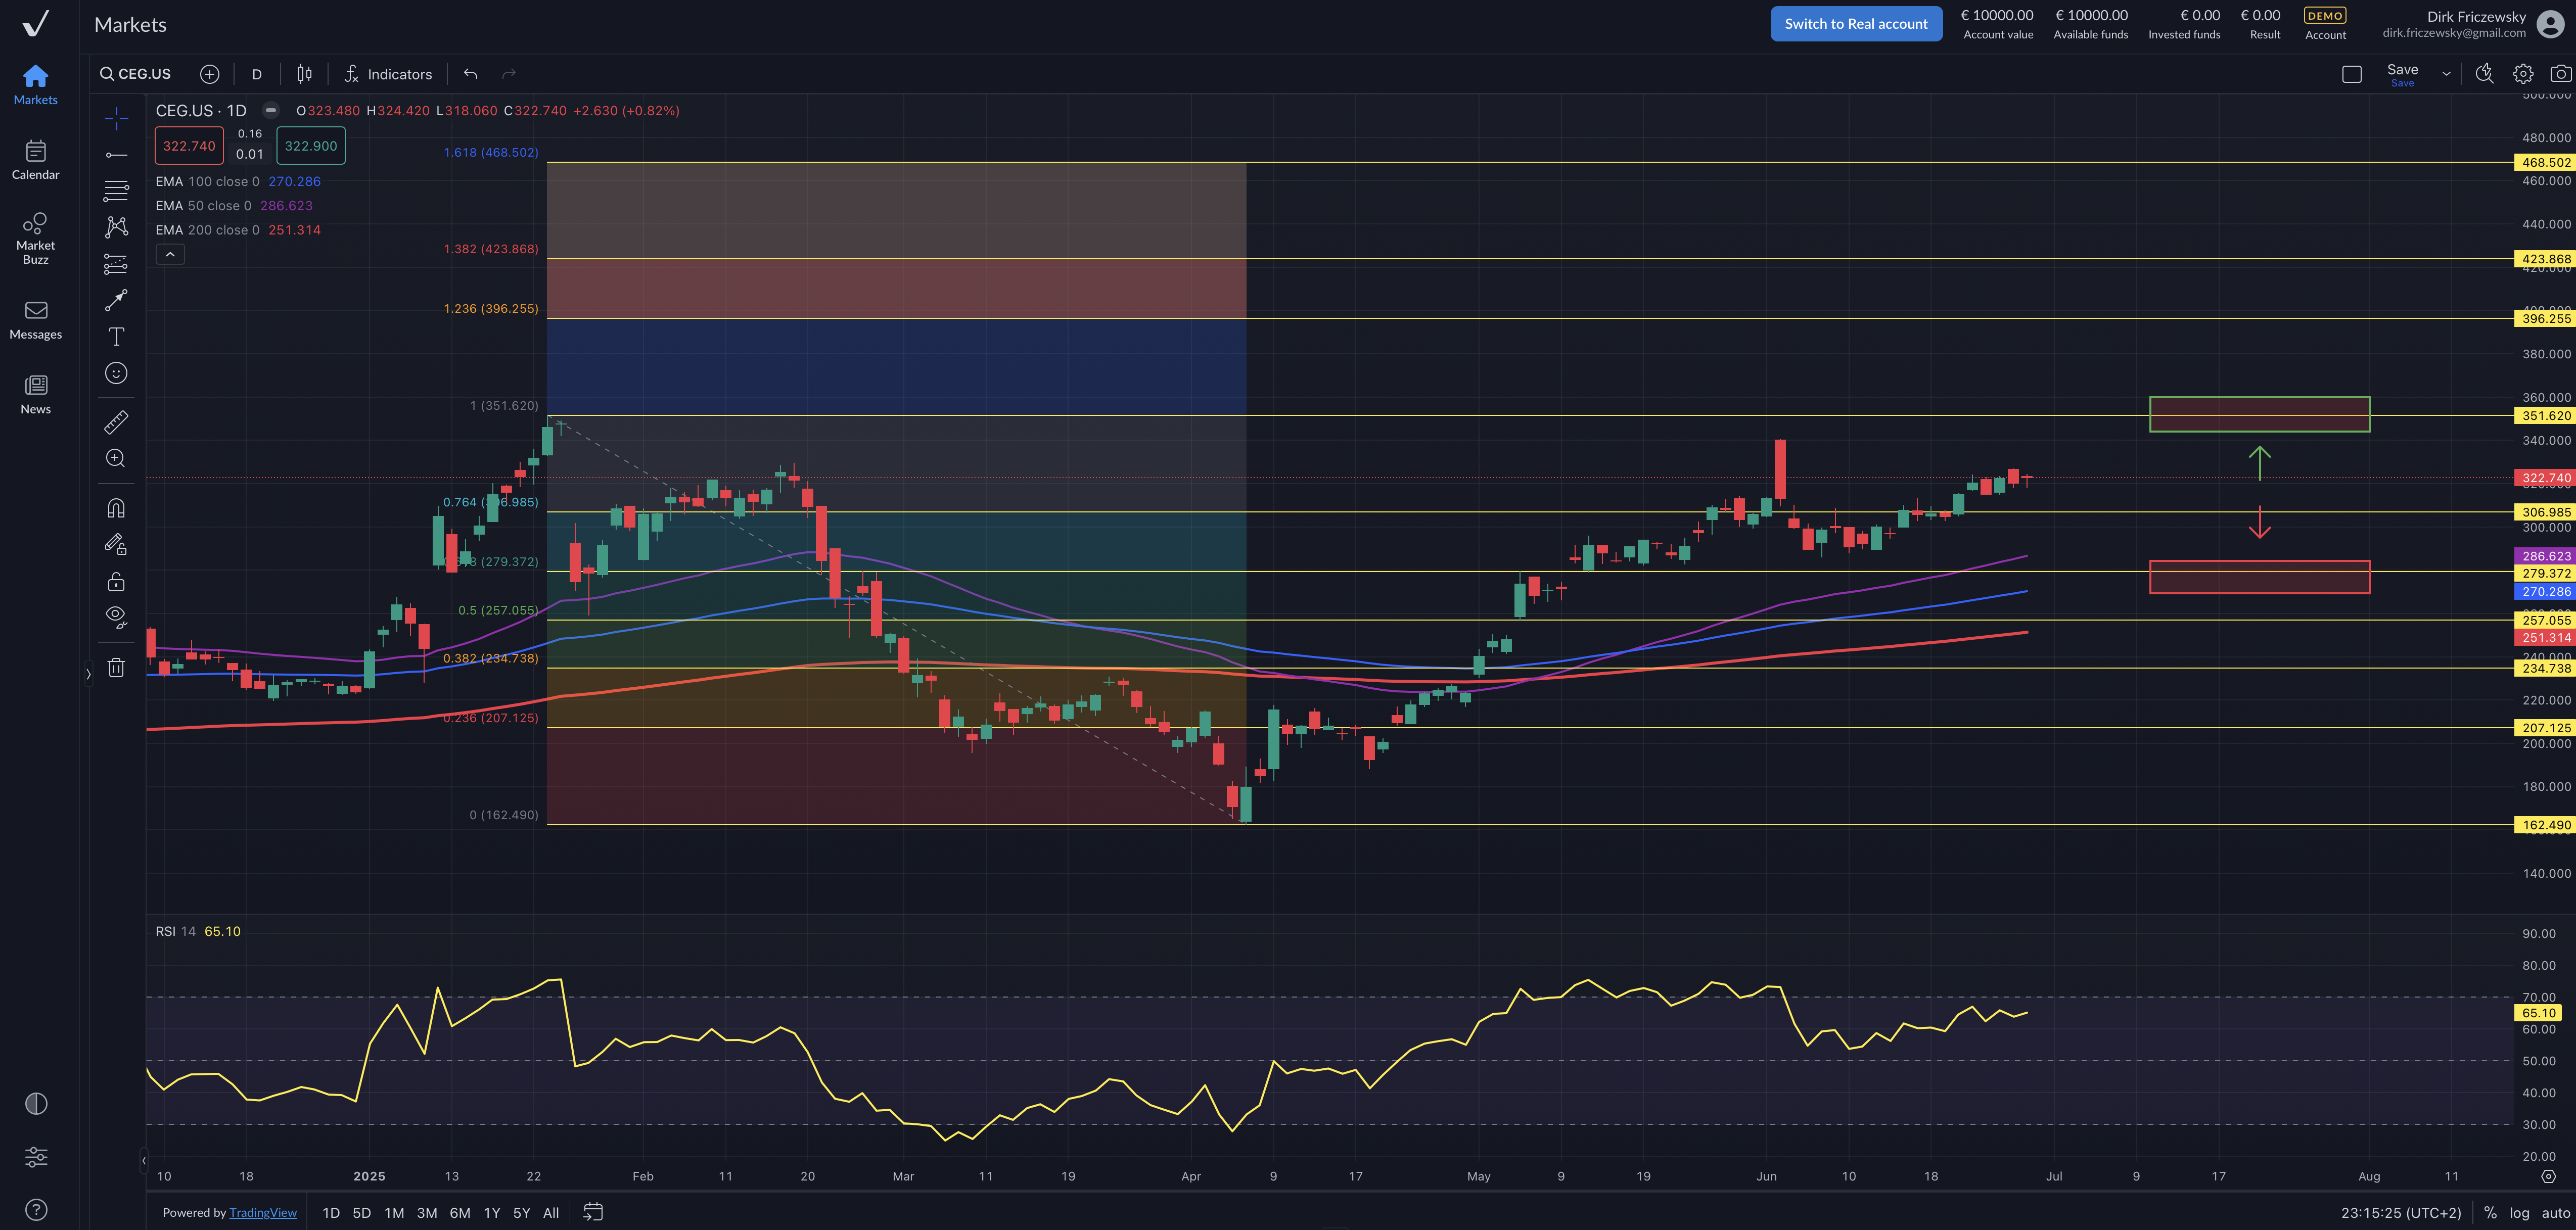The width and height of the screenshot is (2576, 1230).
Task: Open the Save dropdown arrow
Action: (2446, 74)
